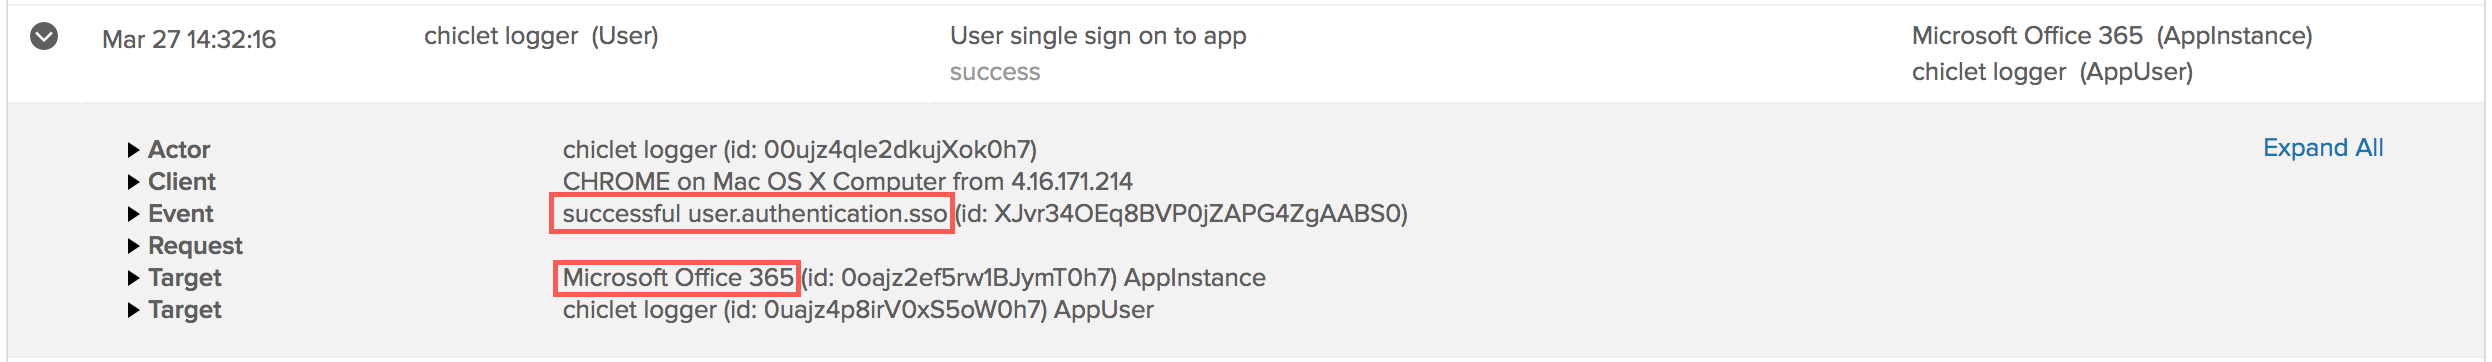Viewport: 2492px width, 362px height.
Task: Click chiclet logger (AppUser) in header row
Action: (x=2052, y=72)
